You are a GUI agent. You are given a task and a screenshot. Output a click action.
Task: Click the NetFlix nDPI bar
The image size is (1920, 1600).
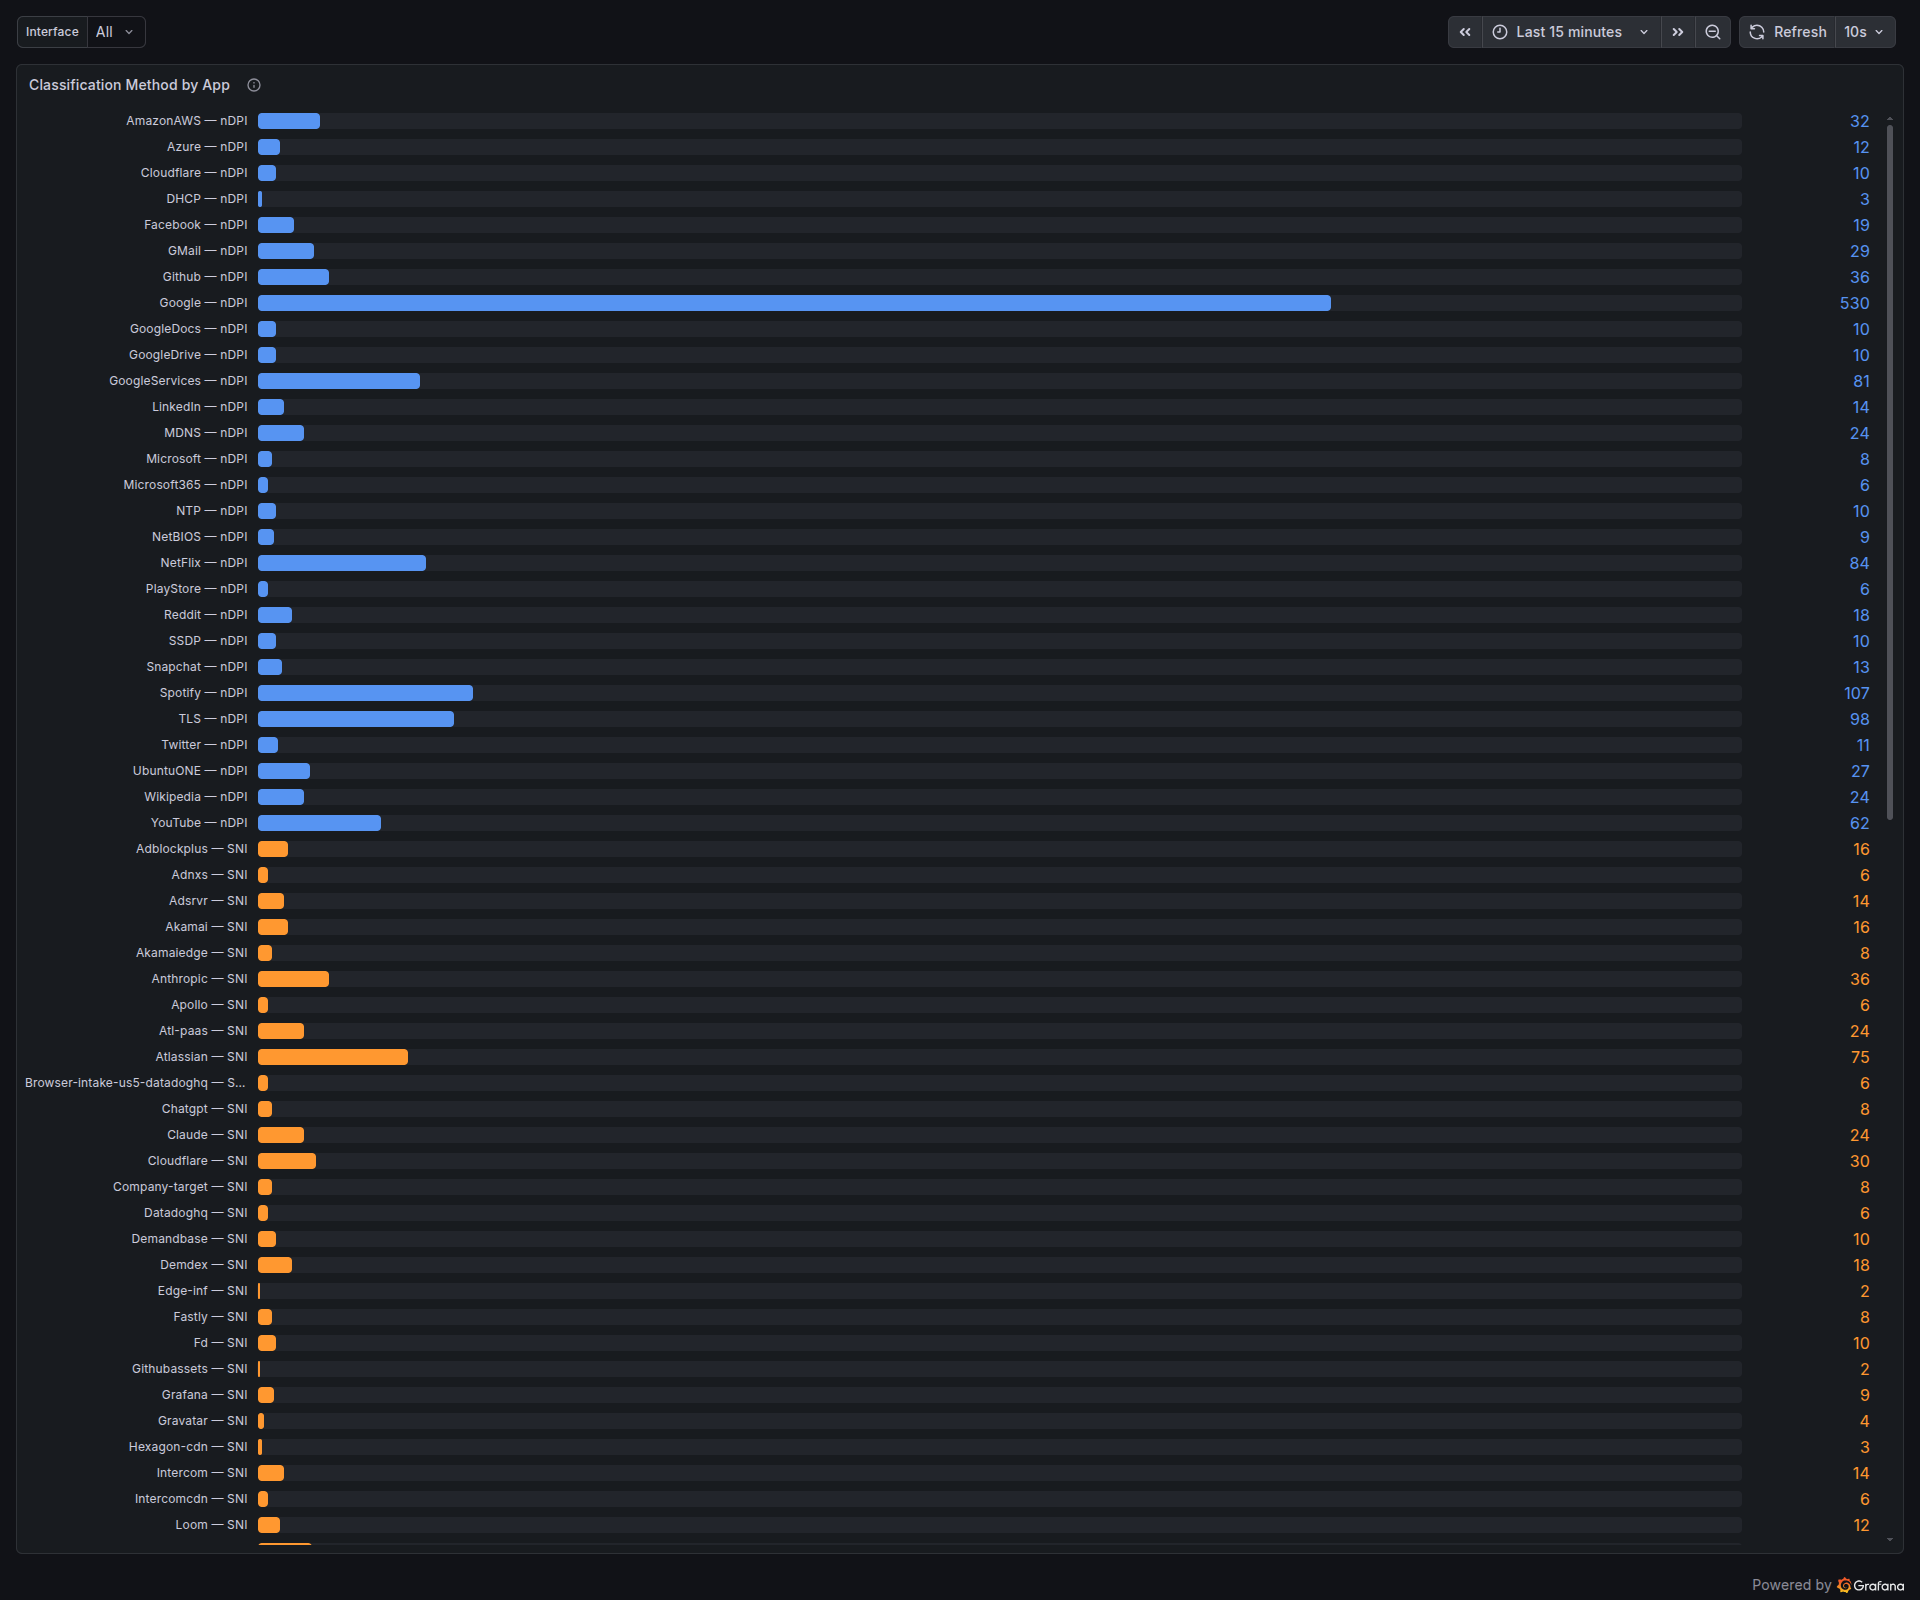click(340, 562)
